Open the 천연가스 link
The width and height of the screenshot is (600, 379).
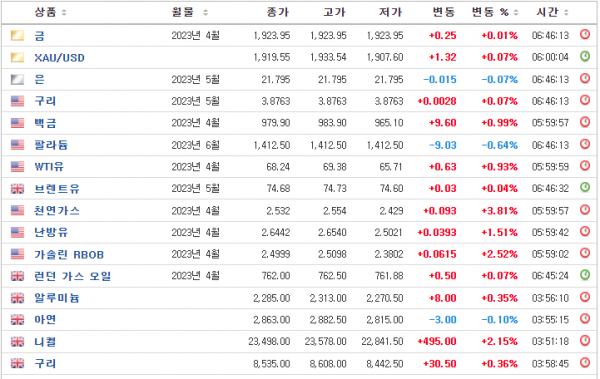(57, 211)
